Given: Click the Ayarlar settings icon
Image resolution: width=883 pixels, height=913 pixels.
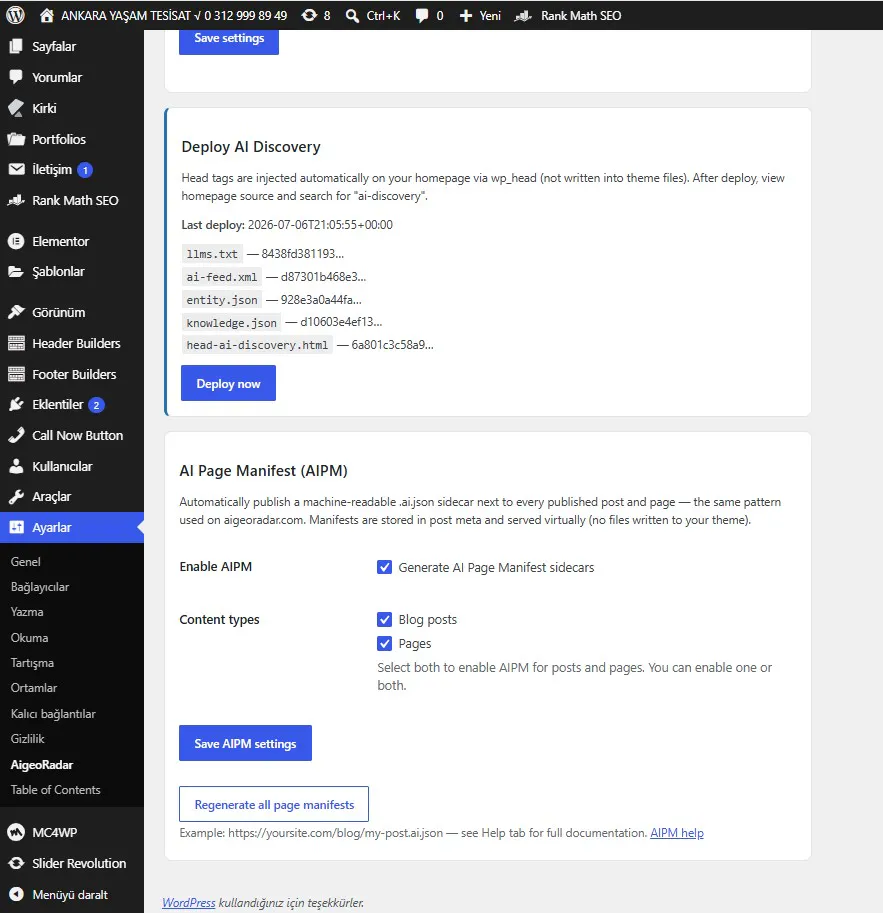Looking at the screenshot, I should coord(16,527).
